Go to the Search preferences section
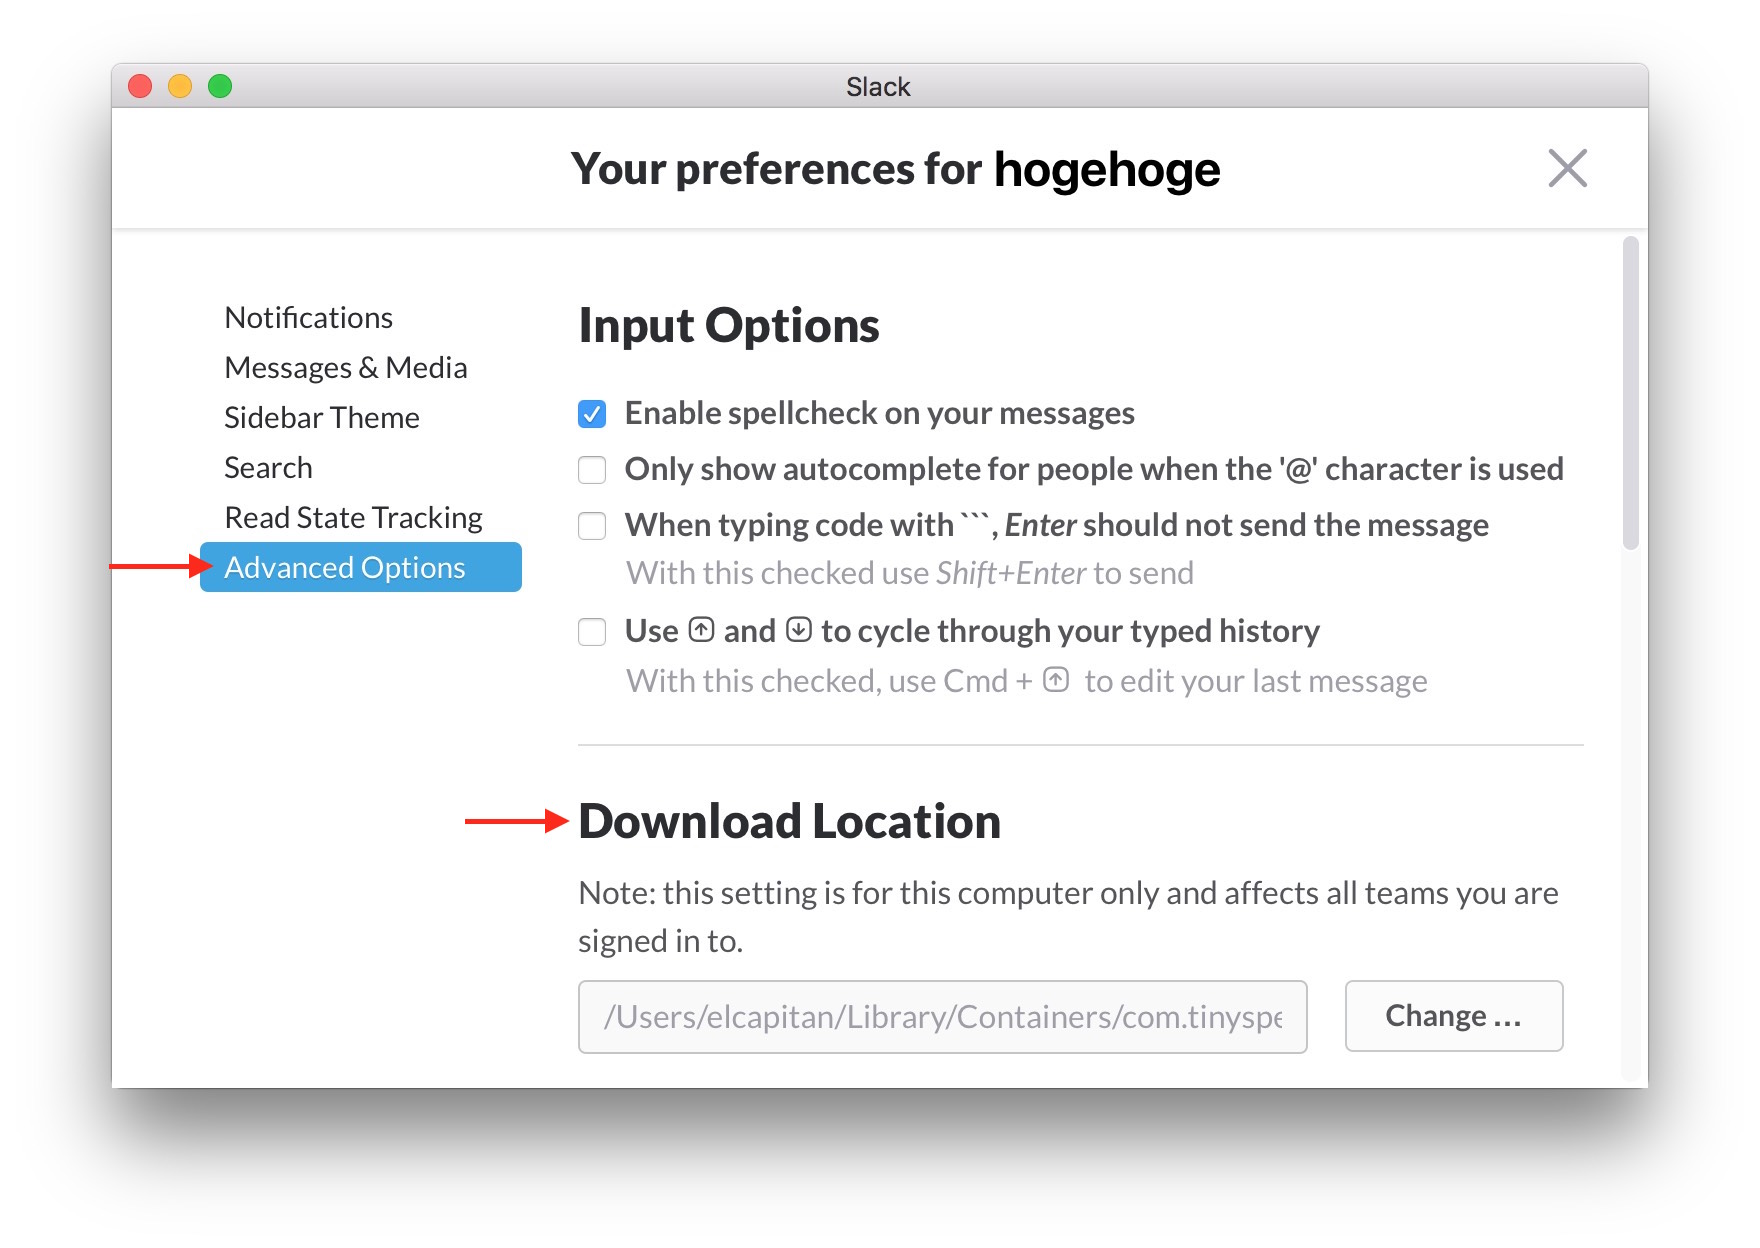 click(x=268, y=467)
